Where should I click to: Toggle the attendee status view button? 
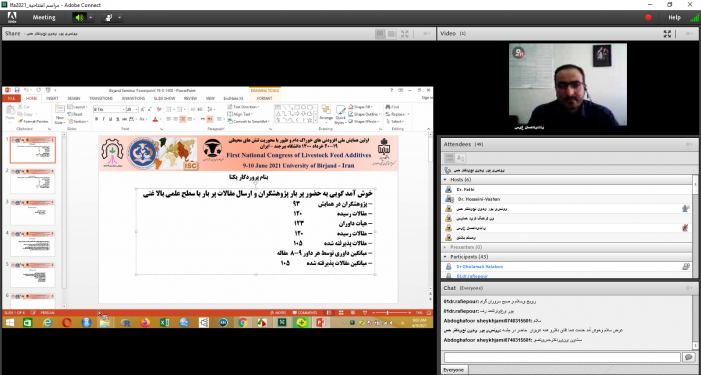[x=460, y=158]
